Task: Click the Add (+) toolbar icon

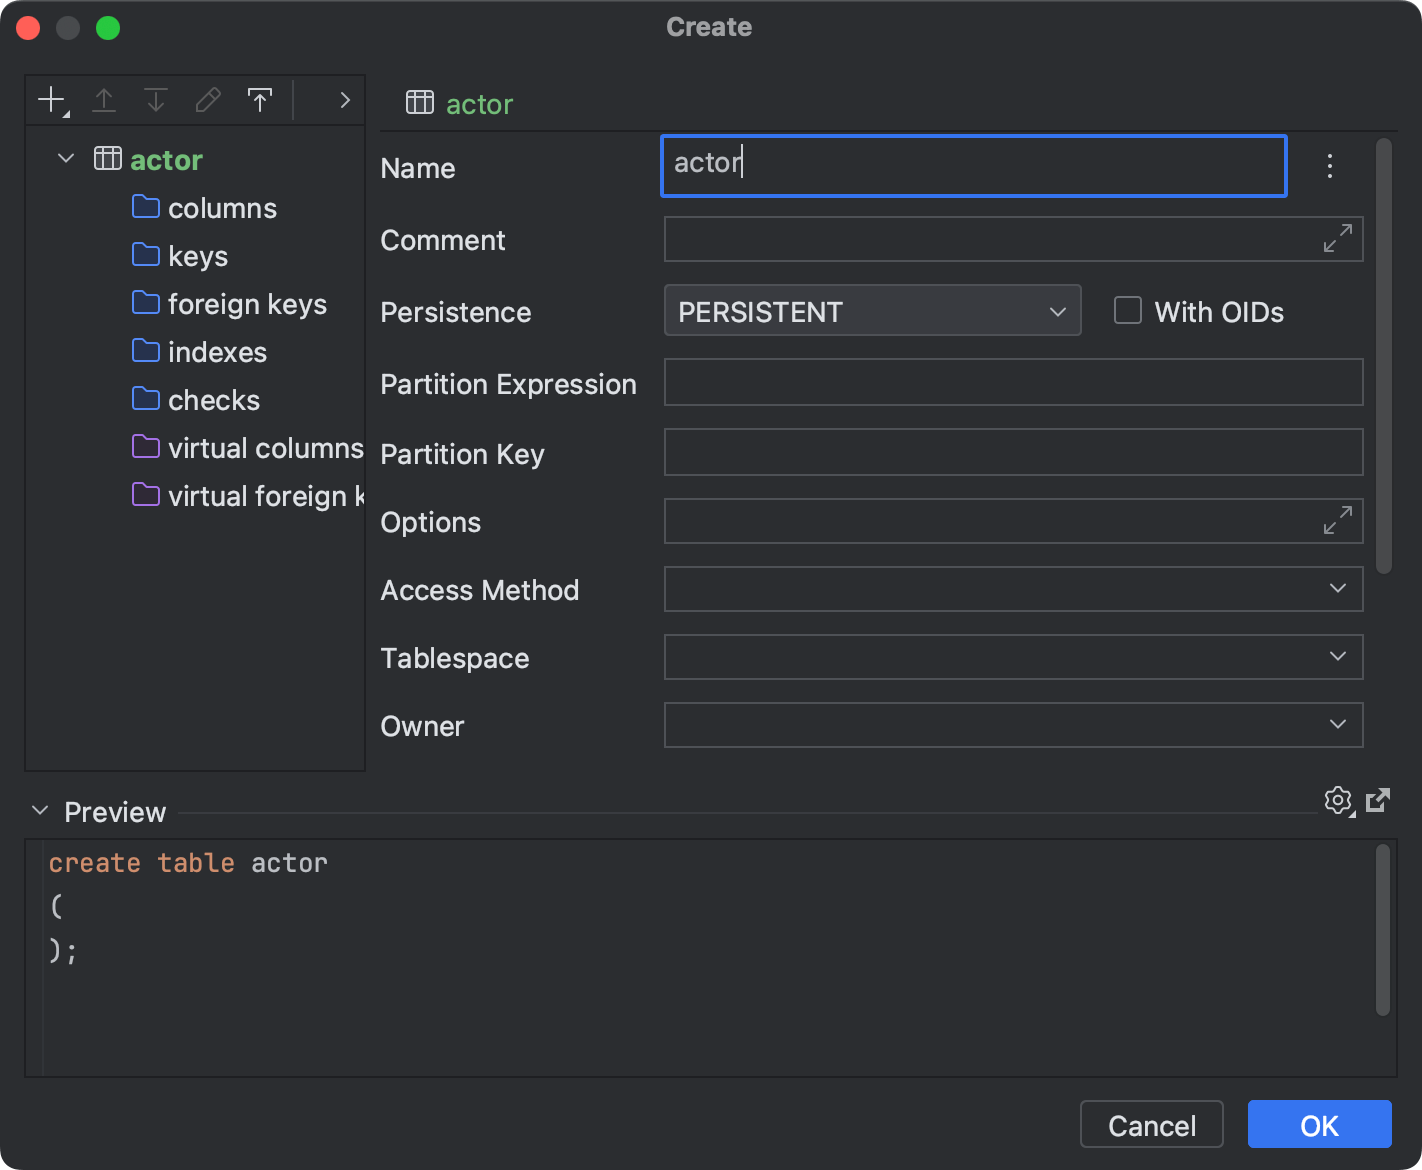Action: [x=50, y=99]
